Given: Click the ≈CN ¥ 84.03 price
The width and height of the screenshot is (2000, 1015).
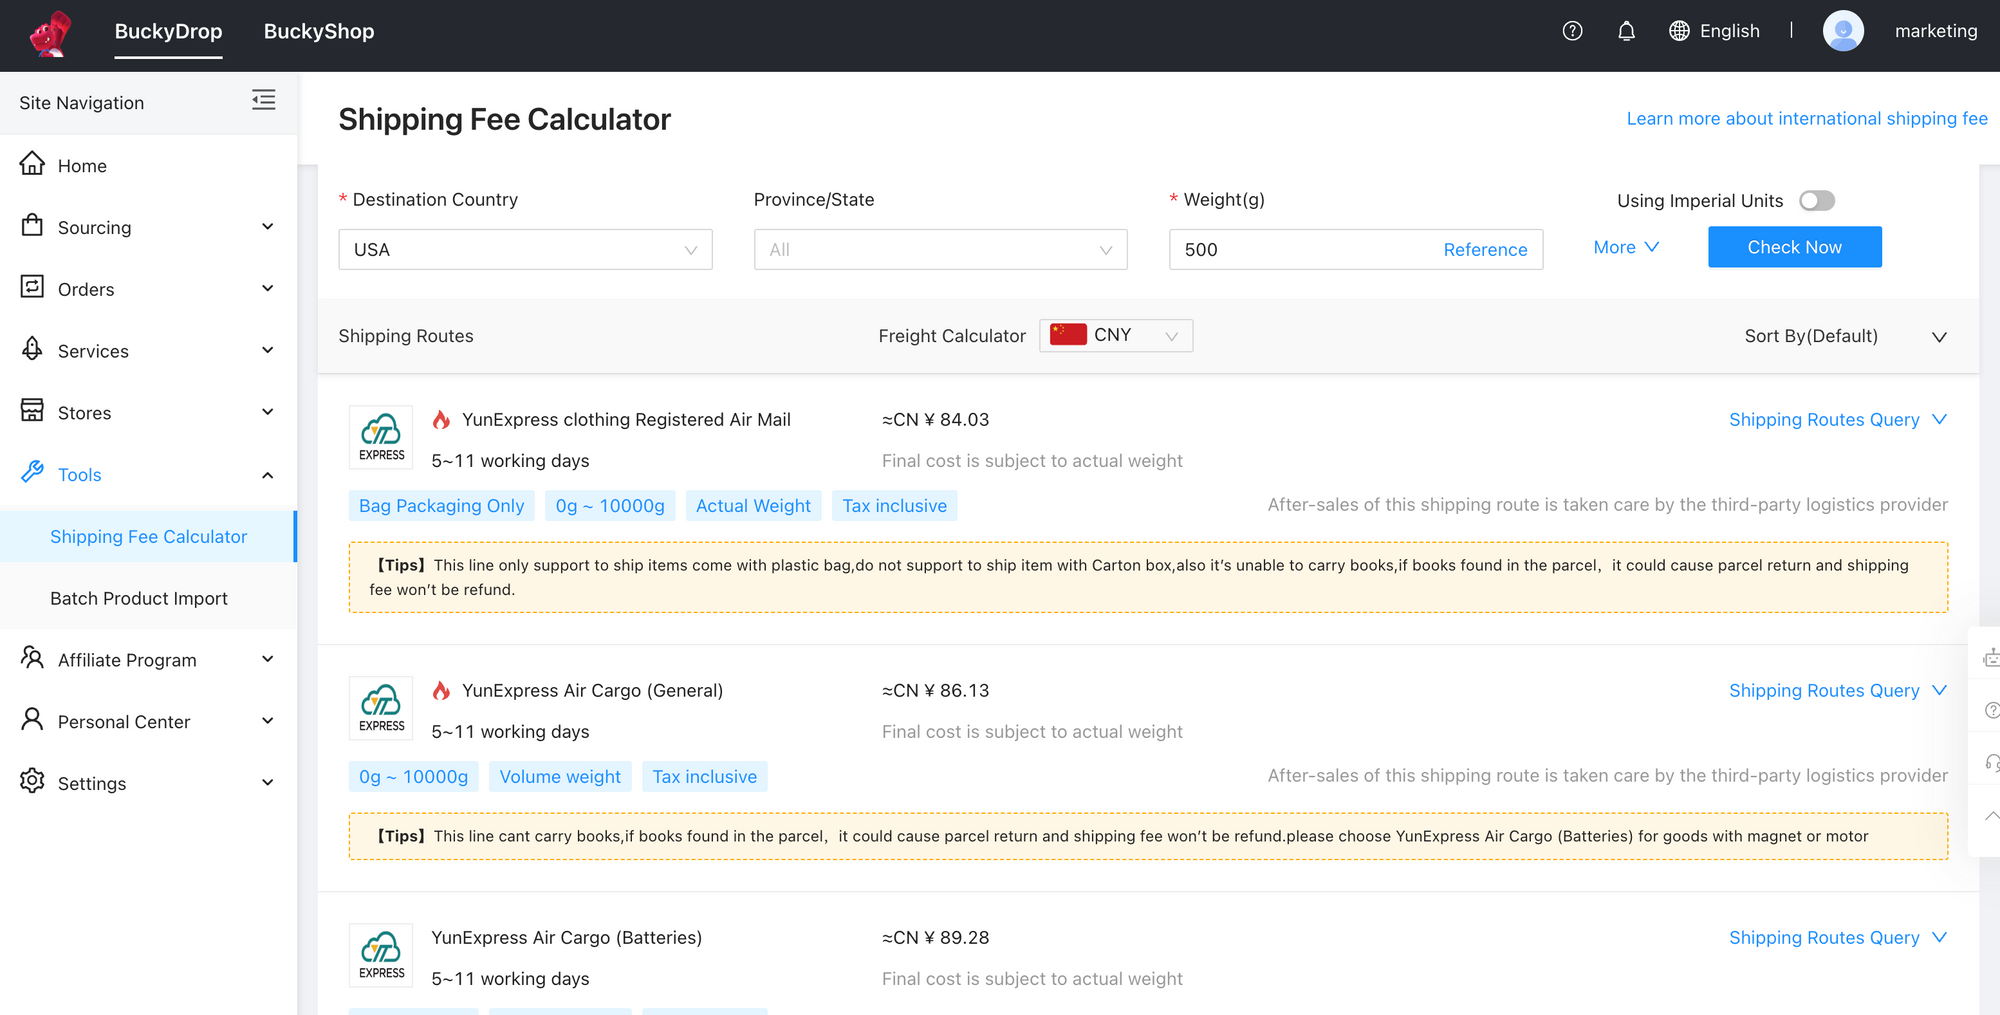Looking at the screenshot, I should click(x=935, y=420).
